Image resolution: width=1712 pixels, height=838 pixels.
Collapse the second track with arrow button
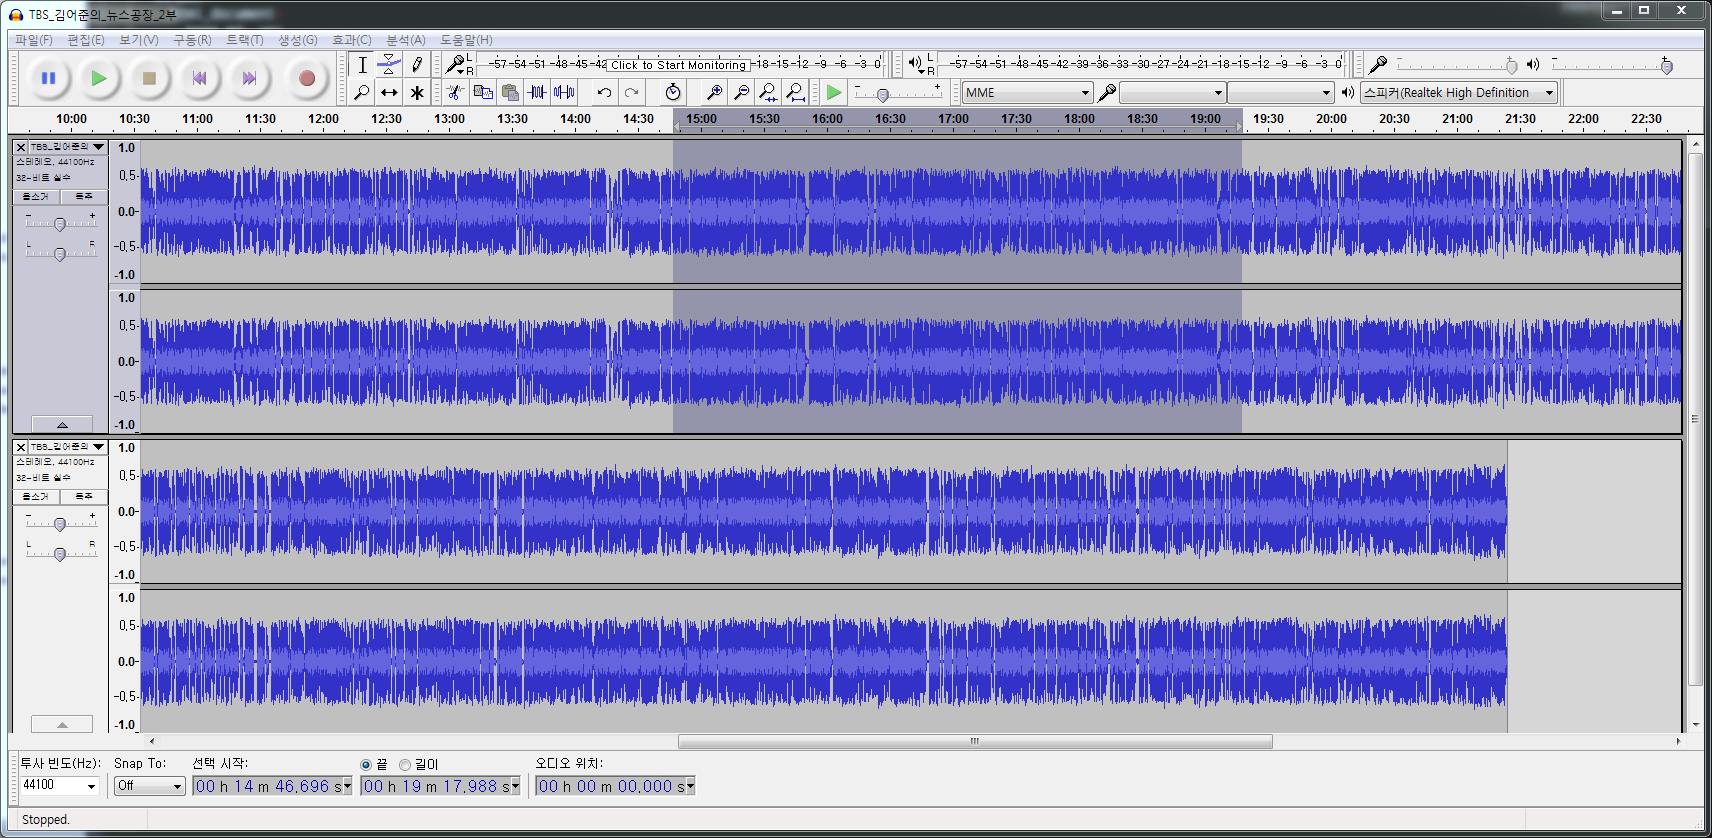pyautogui.click(x=62, y=724)
